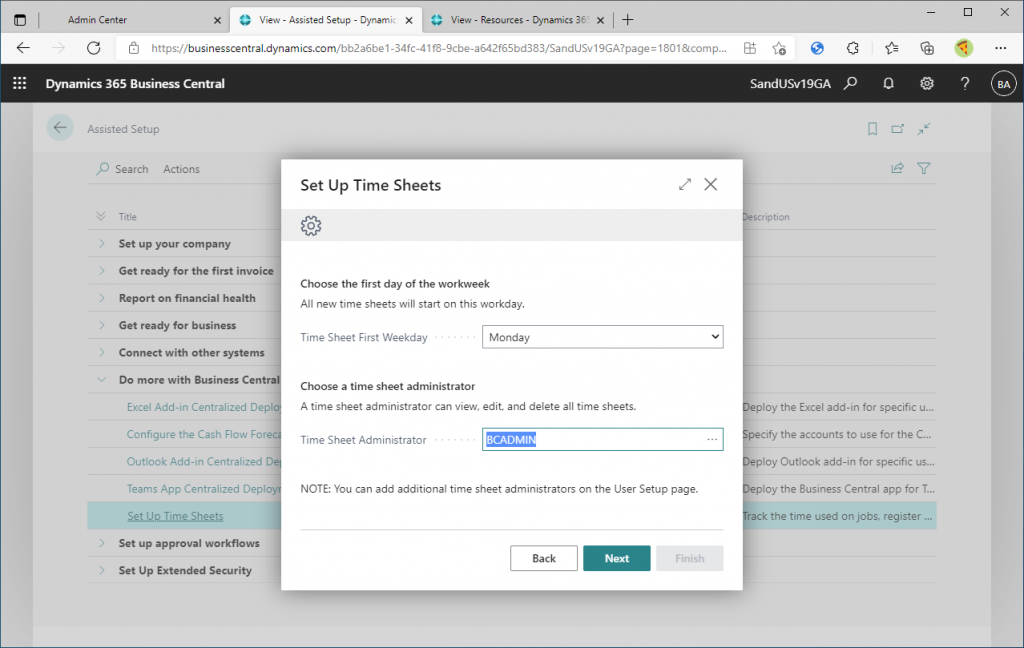
Task: Open browser profile avatar
Action: click(963, 48)
